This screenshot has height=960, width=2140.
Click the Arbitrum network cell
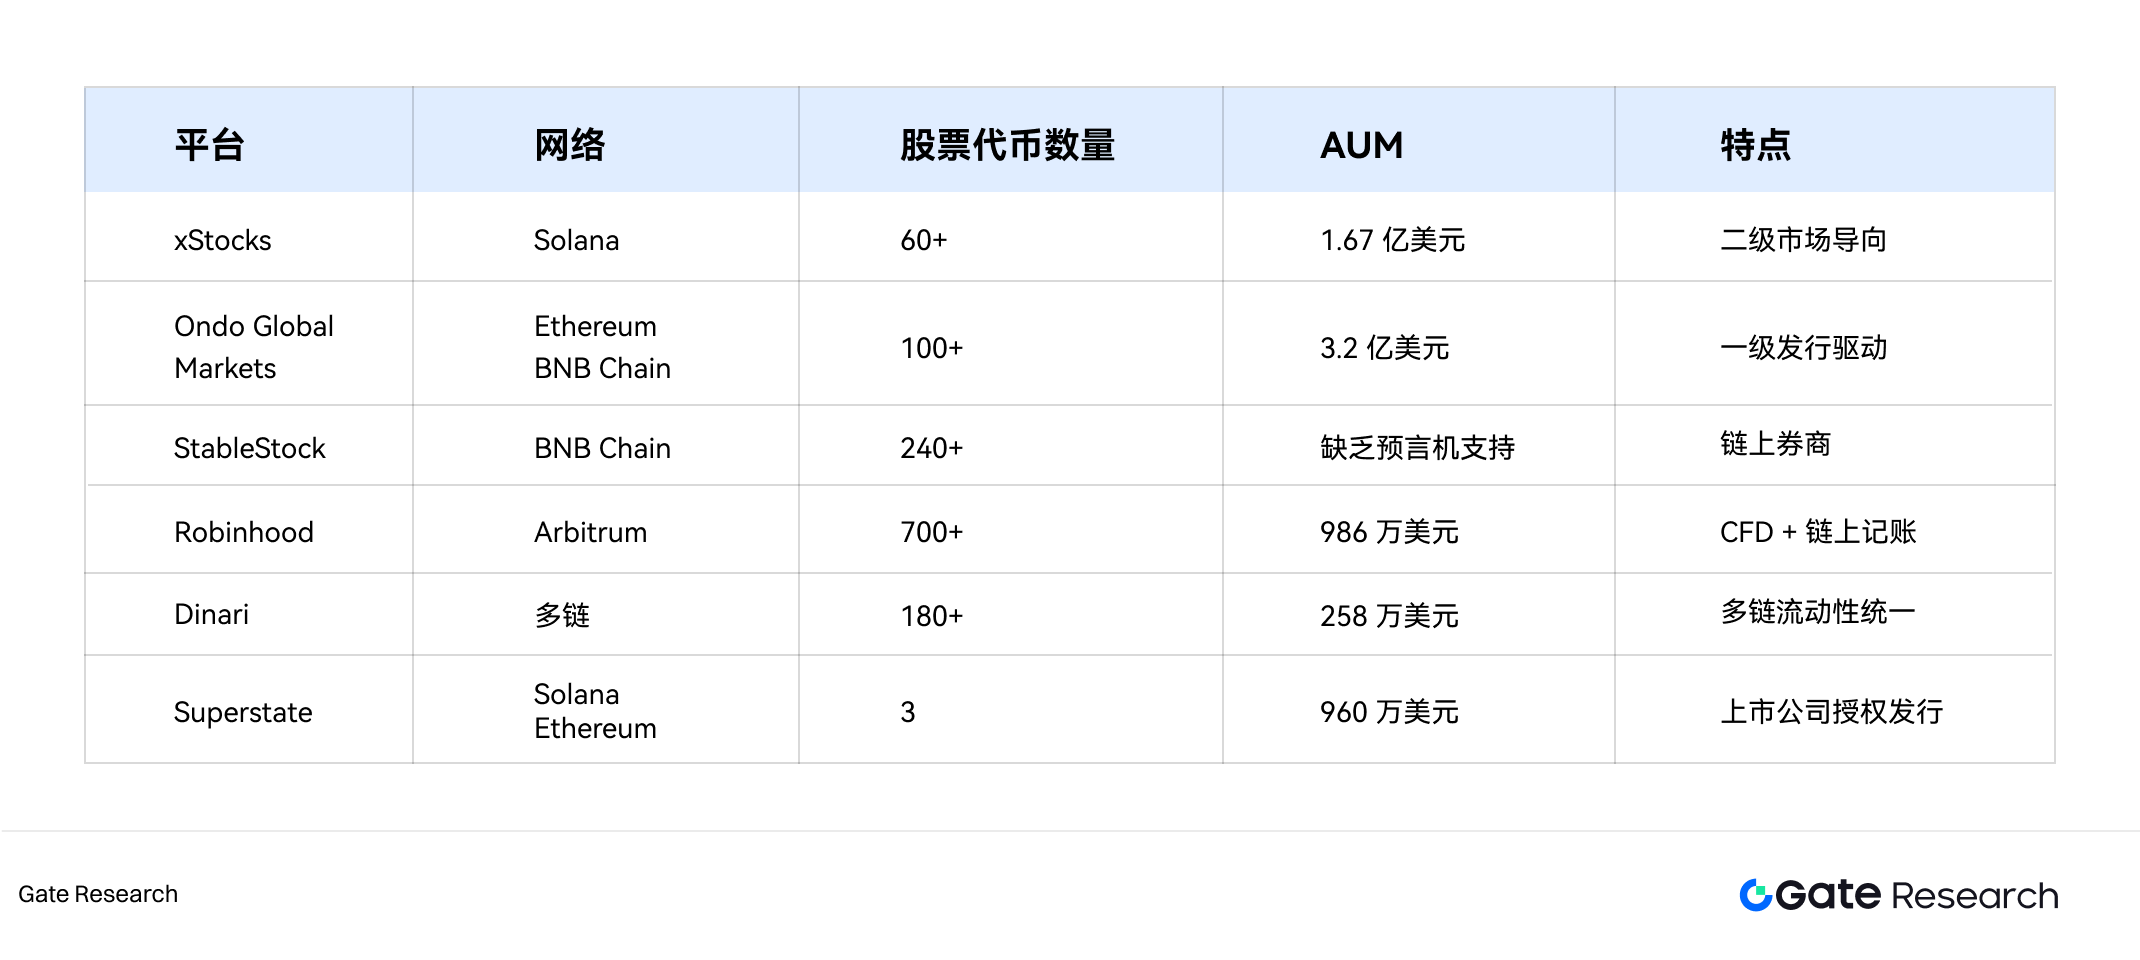pos(590,532)
